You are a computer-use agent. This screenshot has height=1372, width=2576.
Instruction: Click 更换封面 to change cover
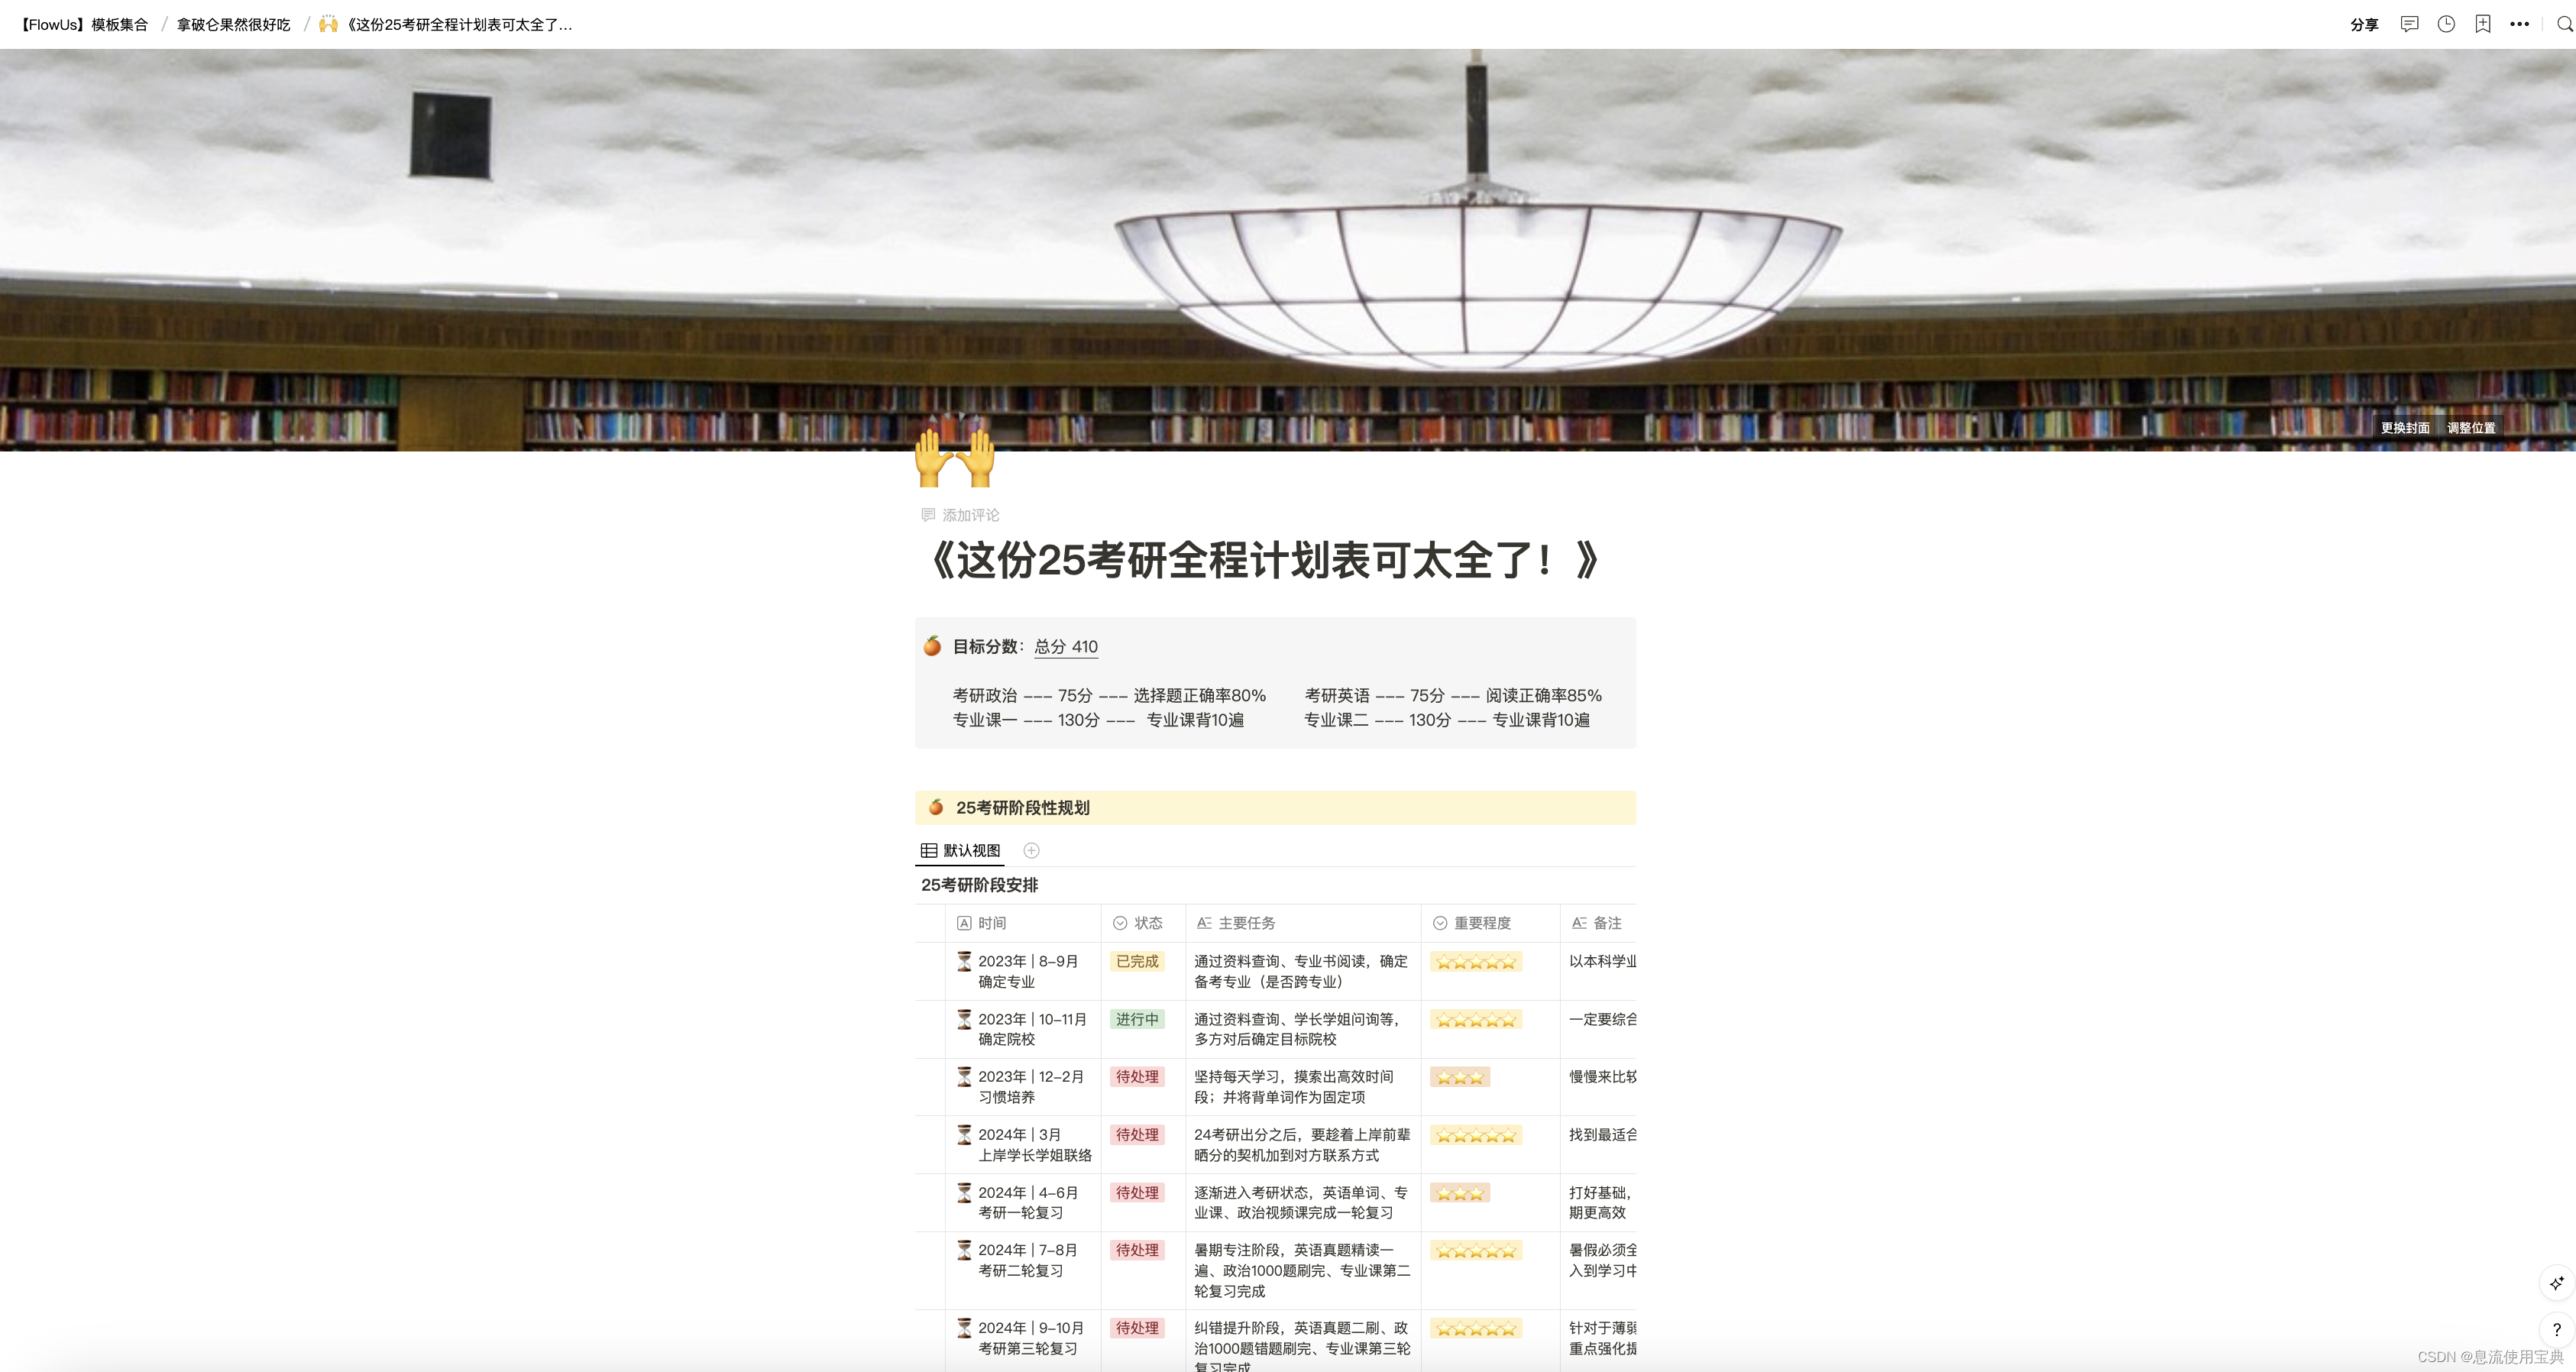click(2405, 427)
